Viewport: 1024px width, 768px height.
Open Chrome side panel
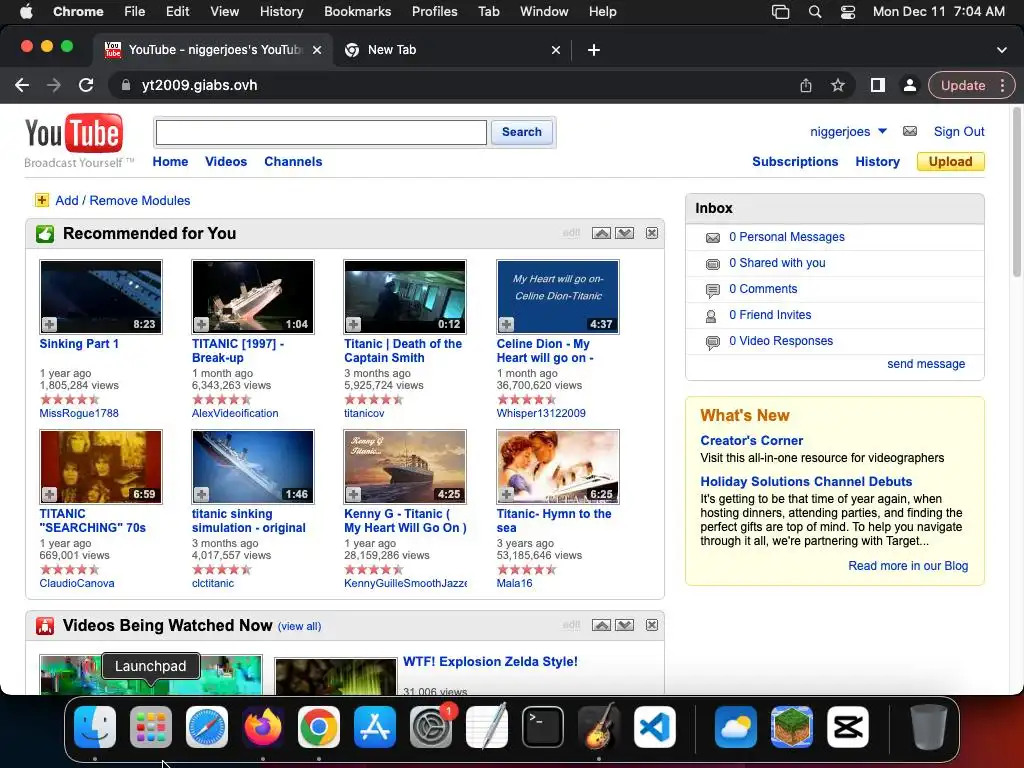click(878, 85)
